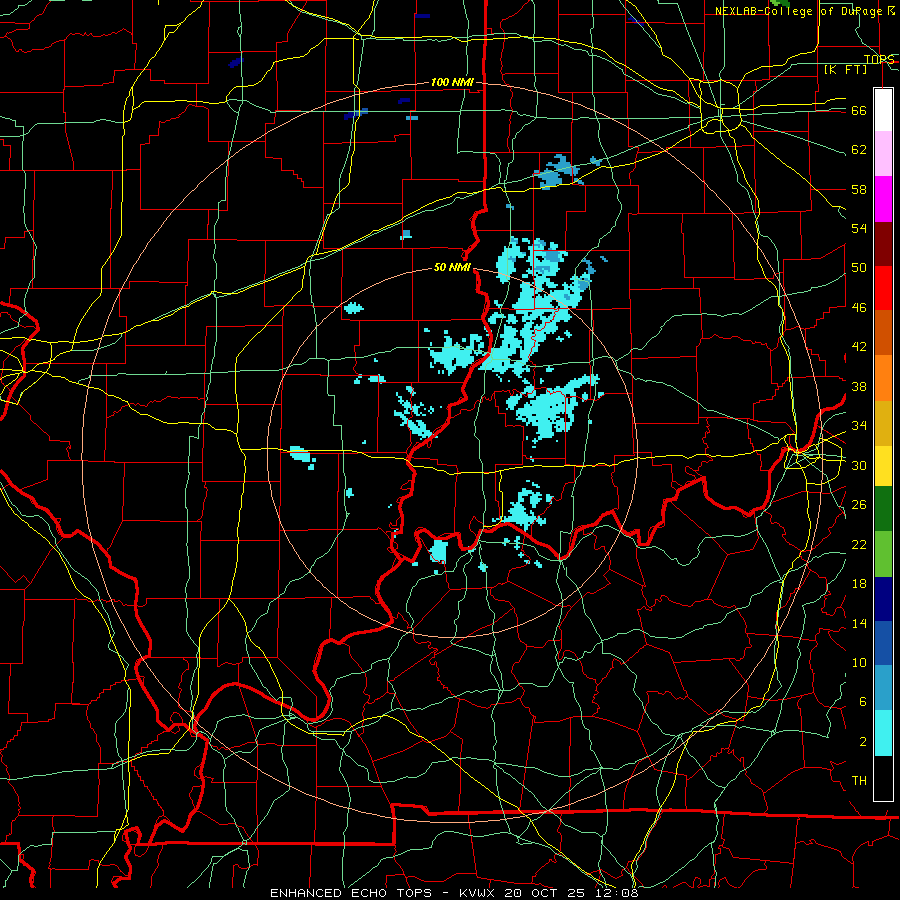Click the TH threshold legend label

(x=859, y=781)
